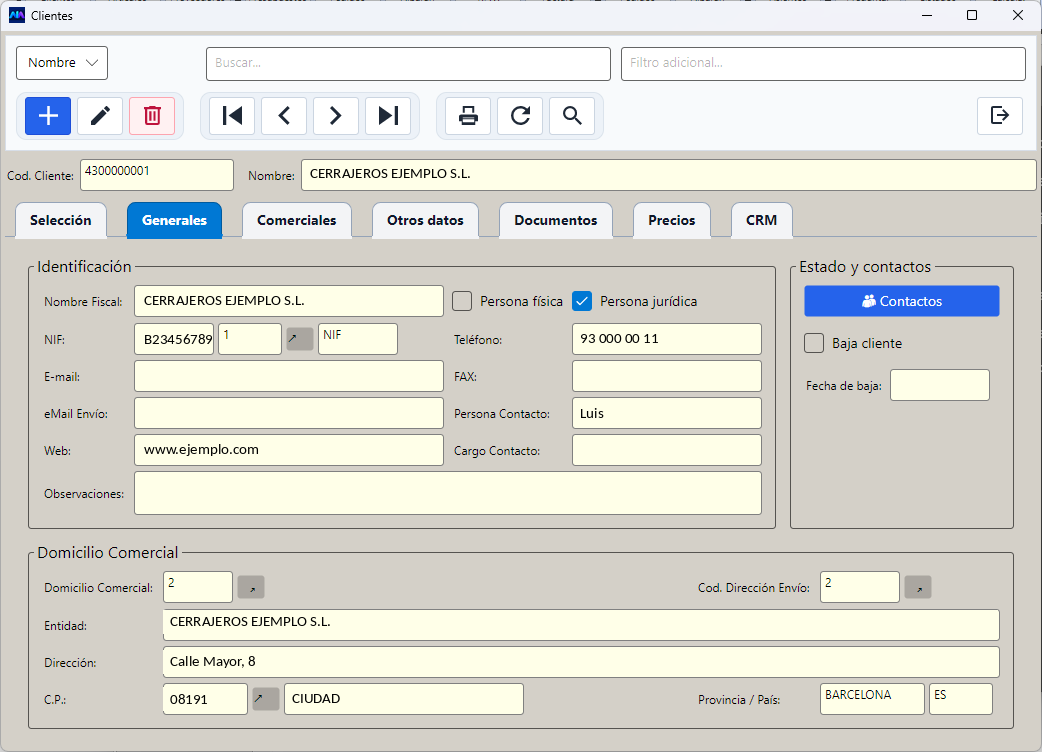The height and width of the screenshot is (752, 1042).
Task: Refresh the client data
Action: pos(520,116)
